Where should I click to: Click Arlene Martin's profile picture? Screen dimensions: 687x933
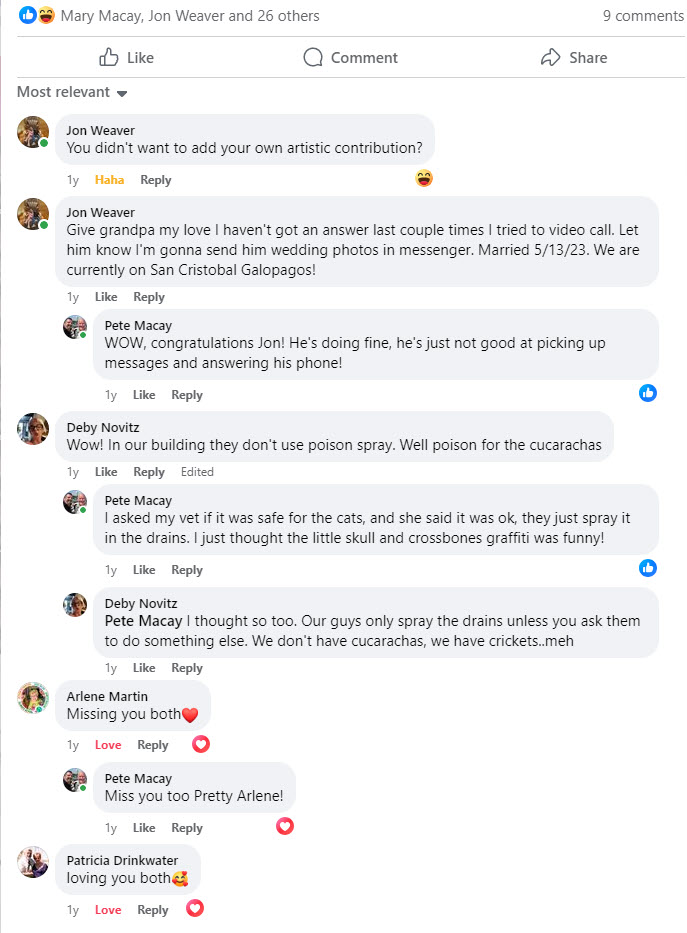pyautogui.click(x=33, y=698)
